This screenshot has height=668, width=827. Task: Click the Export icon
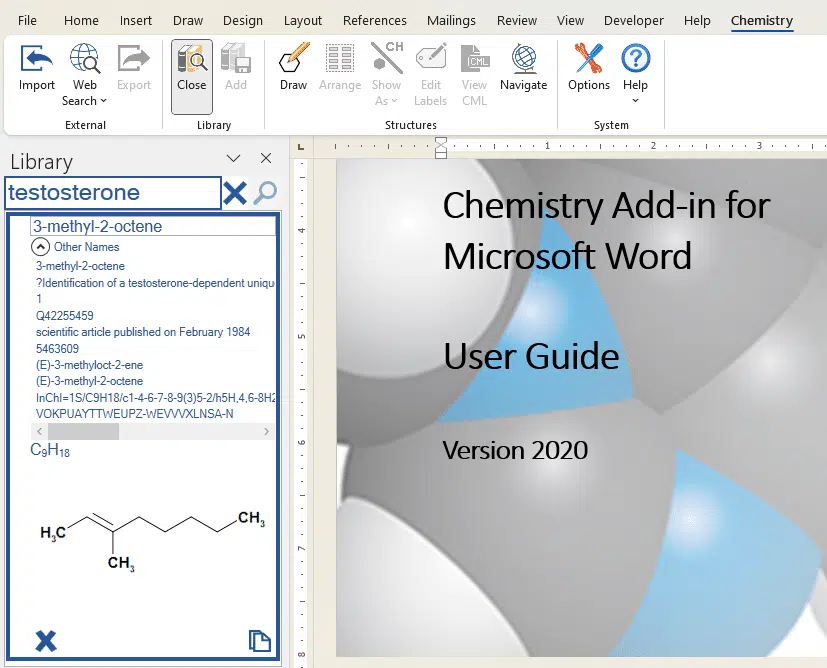tap(133, 58)
